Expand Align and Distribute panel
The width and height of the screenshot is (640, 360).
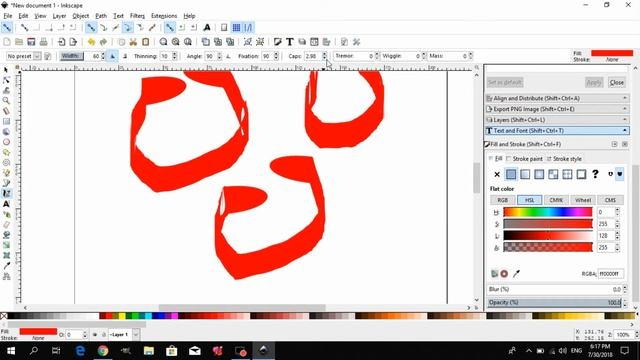557,98
